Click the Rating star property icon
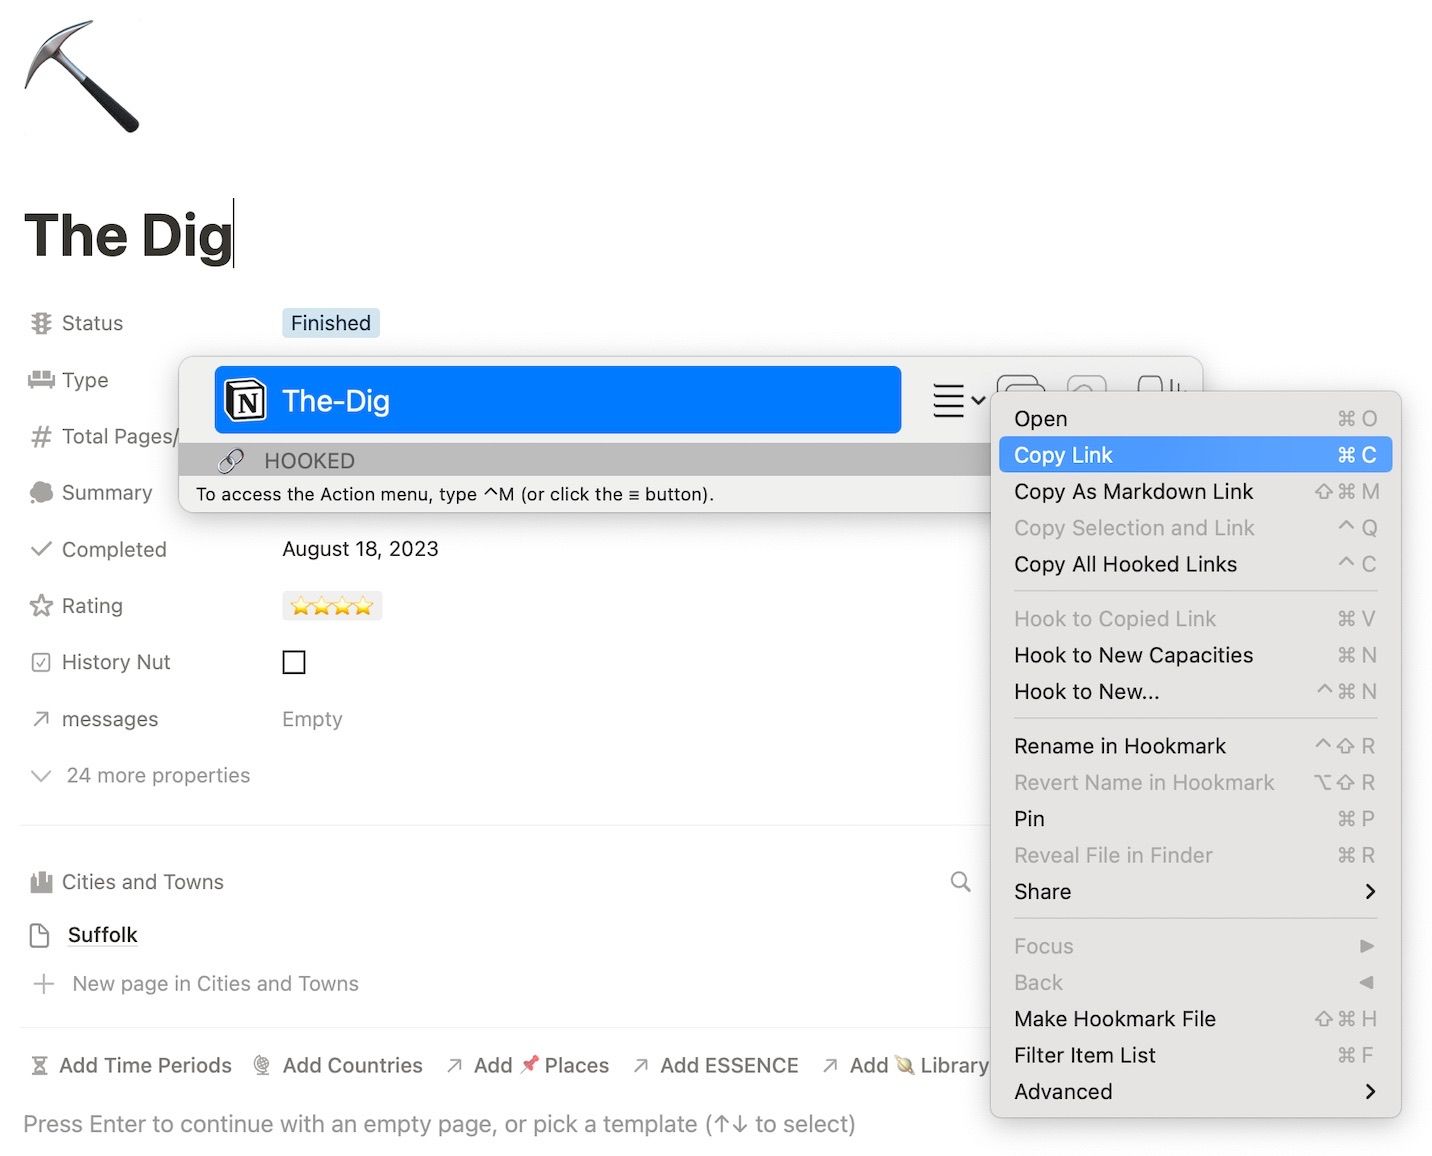This screenshot has height=1156, width=1432. coord(41,606)
